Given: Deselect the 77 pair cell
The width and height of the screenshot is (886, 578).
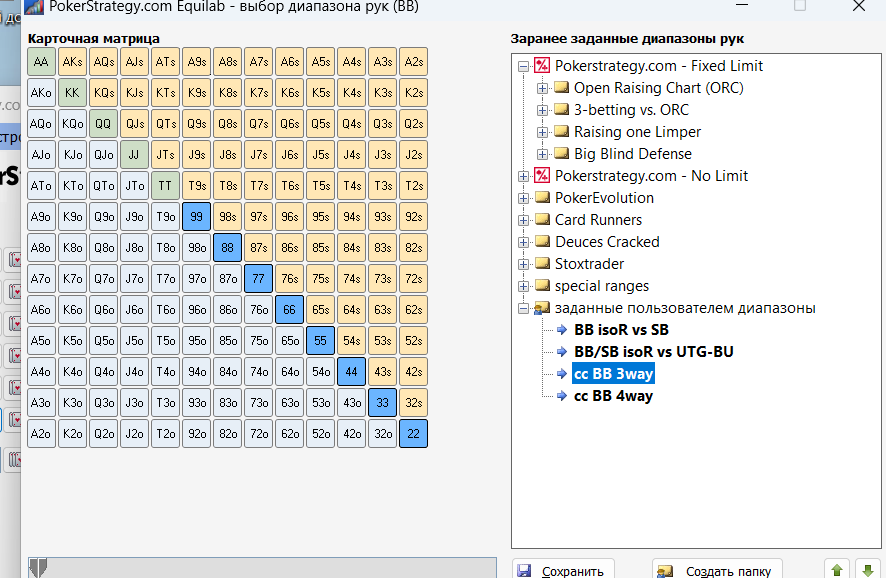Looking at the screenshot, I should (258, 279).
